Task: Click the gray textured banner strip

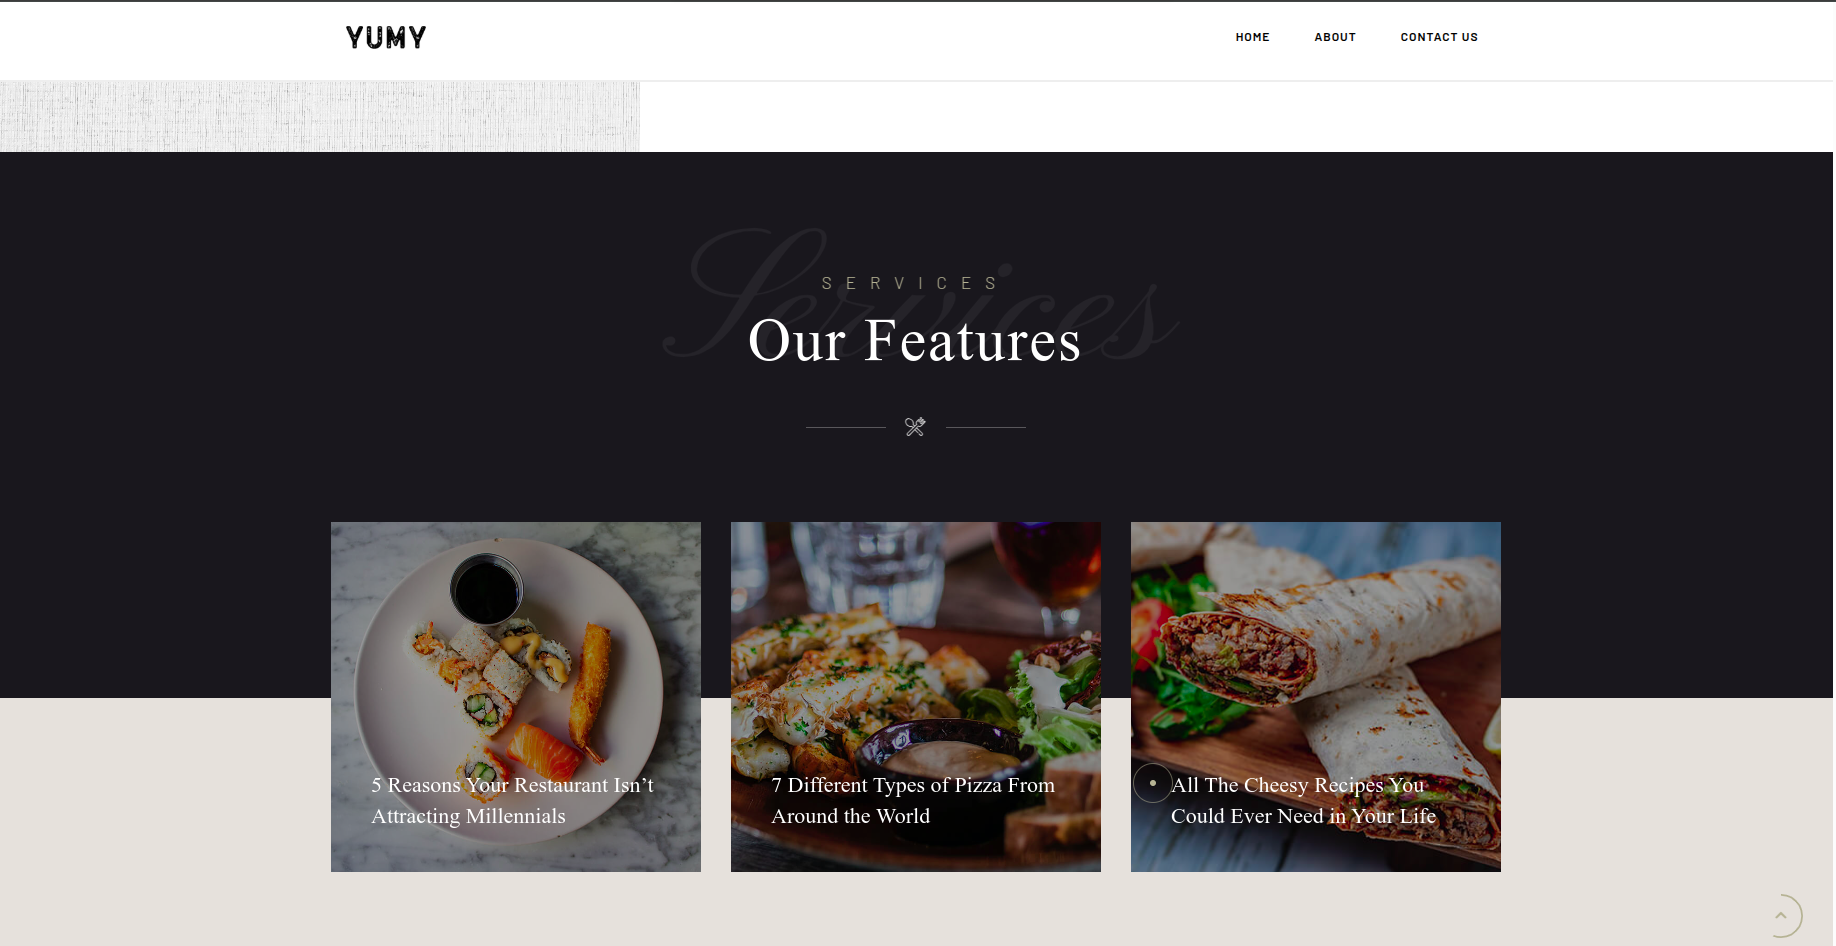Action: 320,116
